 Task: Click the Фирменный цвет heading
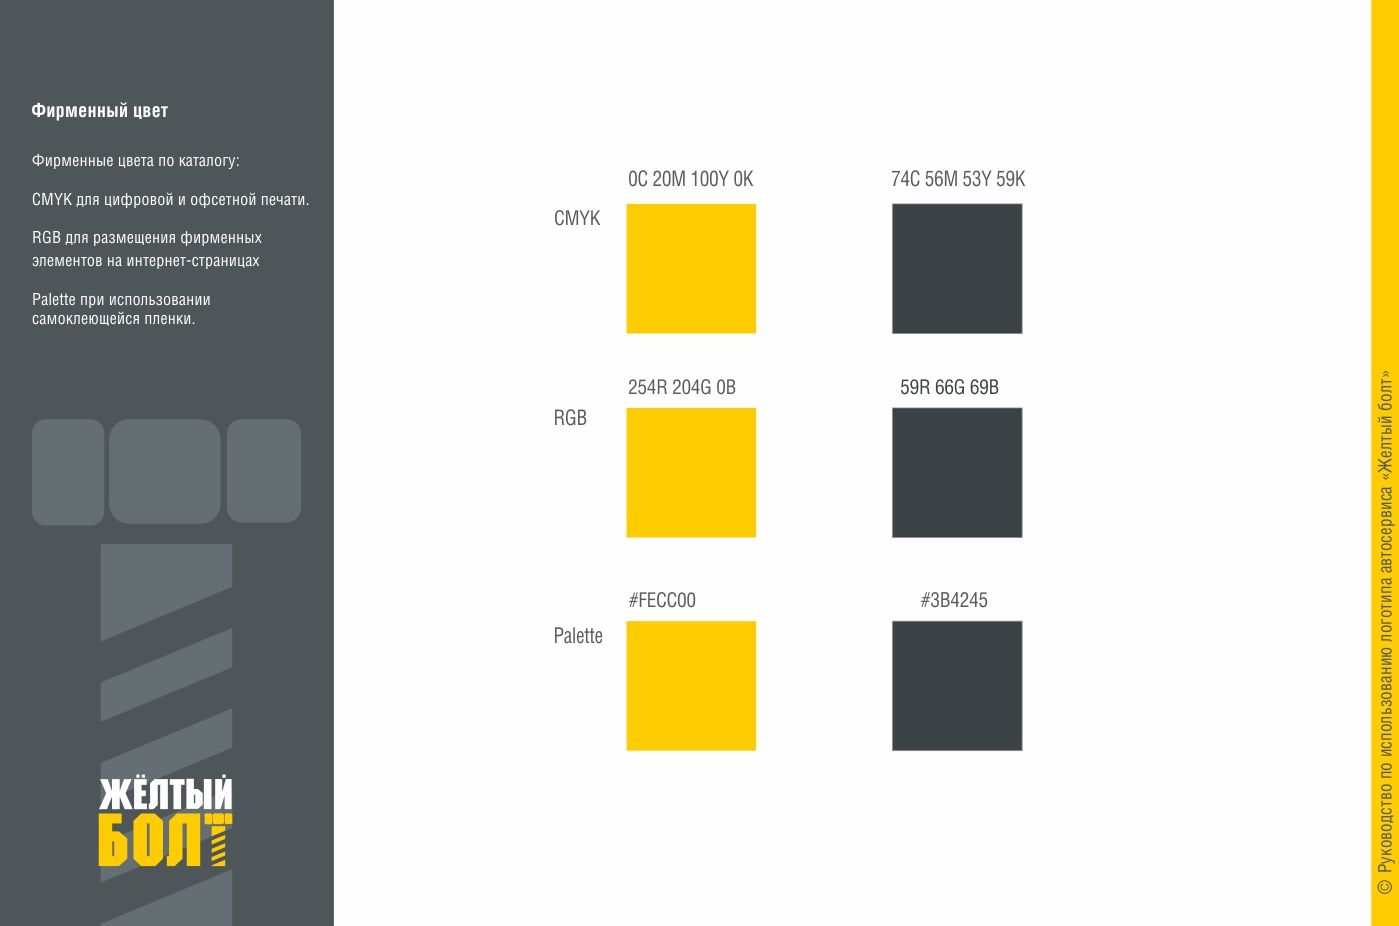tap(100, 111)
